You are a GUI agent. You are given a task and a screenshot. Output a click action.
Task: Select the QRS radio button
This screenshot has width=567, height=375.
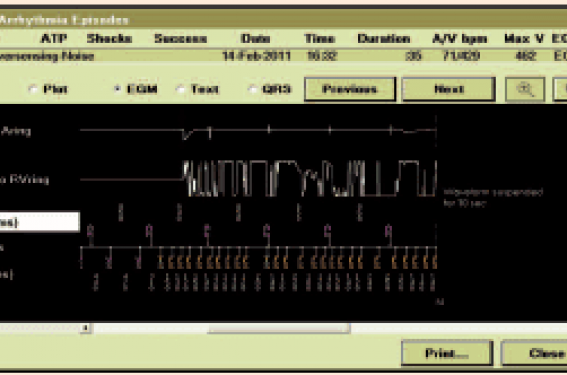[x=253, y=89]
